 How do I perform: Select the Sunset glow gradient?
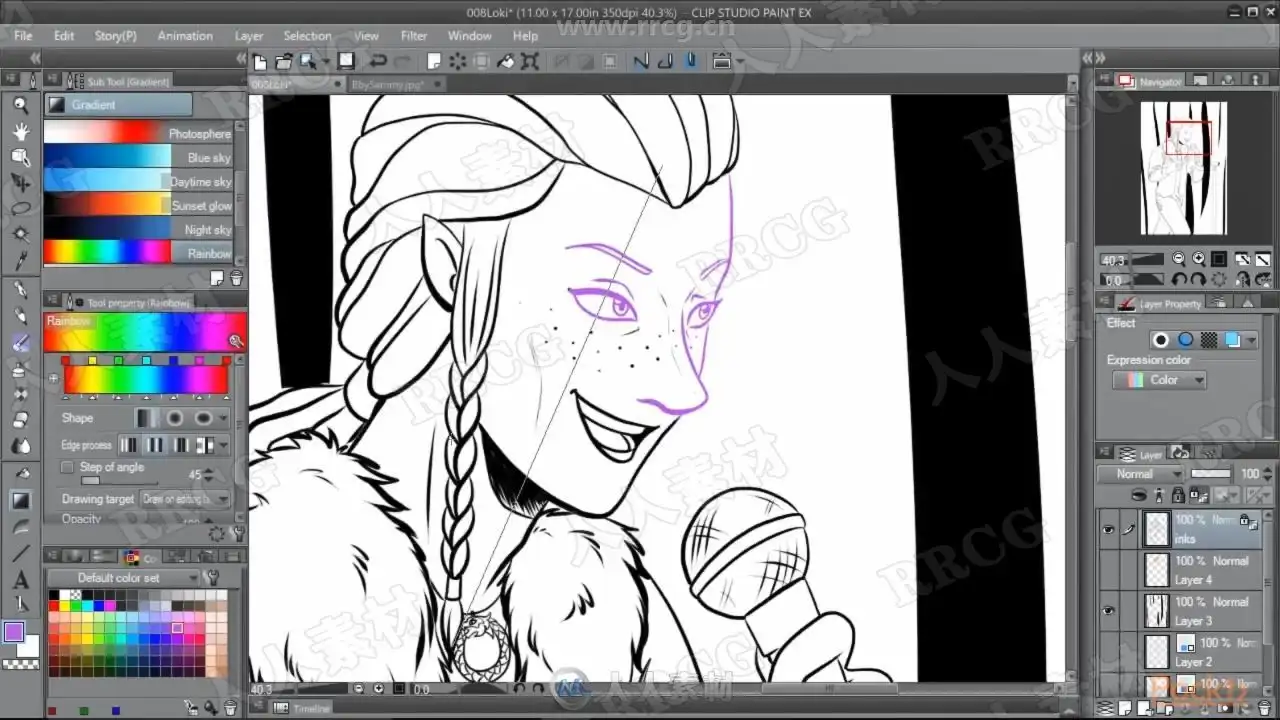pyautogui.click(x=138, y=205)
